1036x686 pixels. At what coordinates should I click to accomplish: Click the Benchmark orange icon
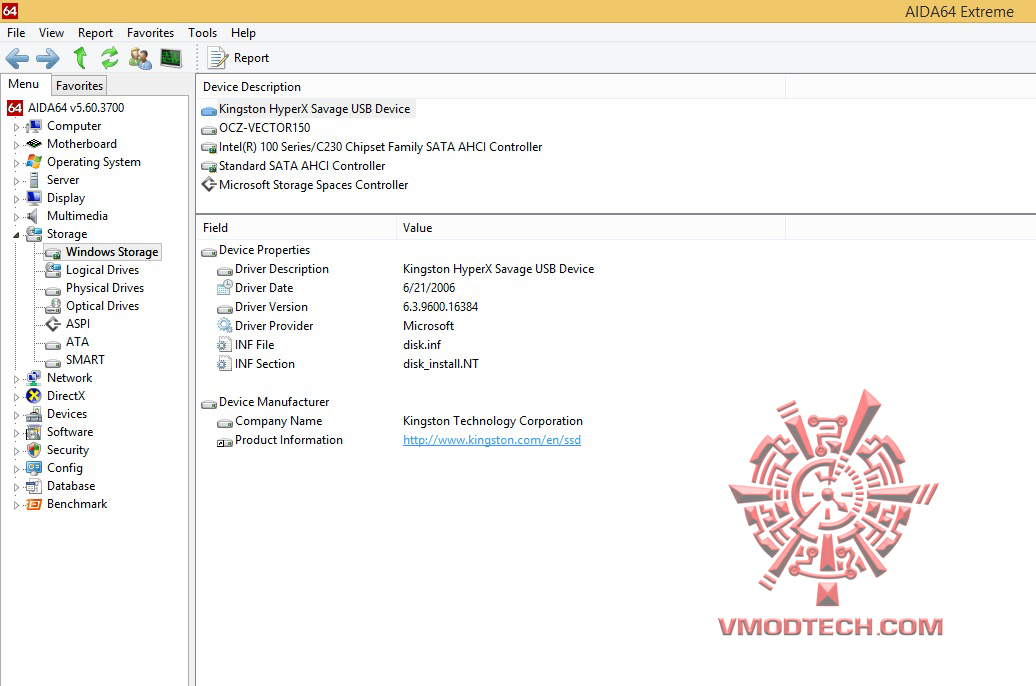pyautogui.click(x=34, y=504)
